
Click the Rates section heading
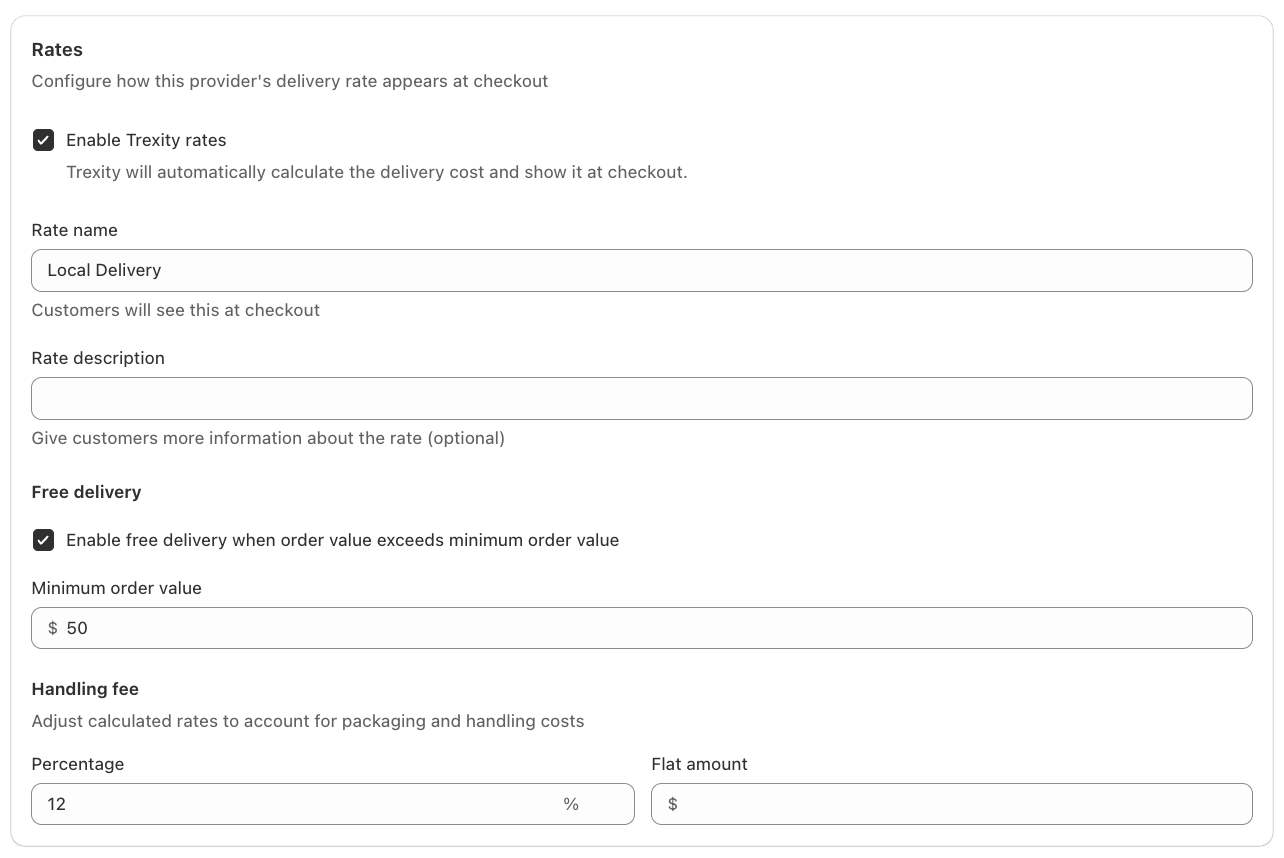57,50
